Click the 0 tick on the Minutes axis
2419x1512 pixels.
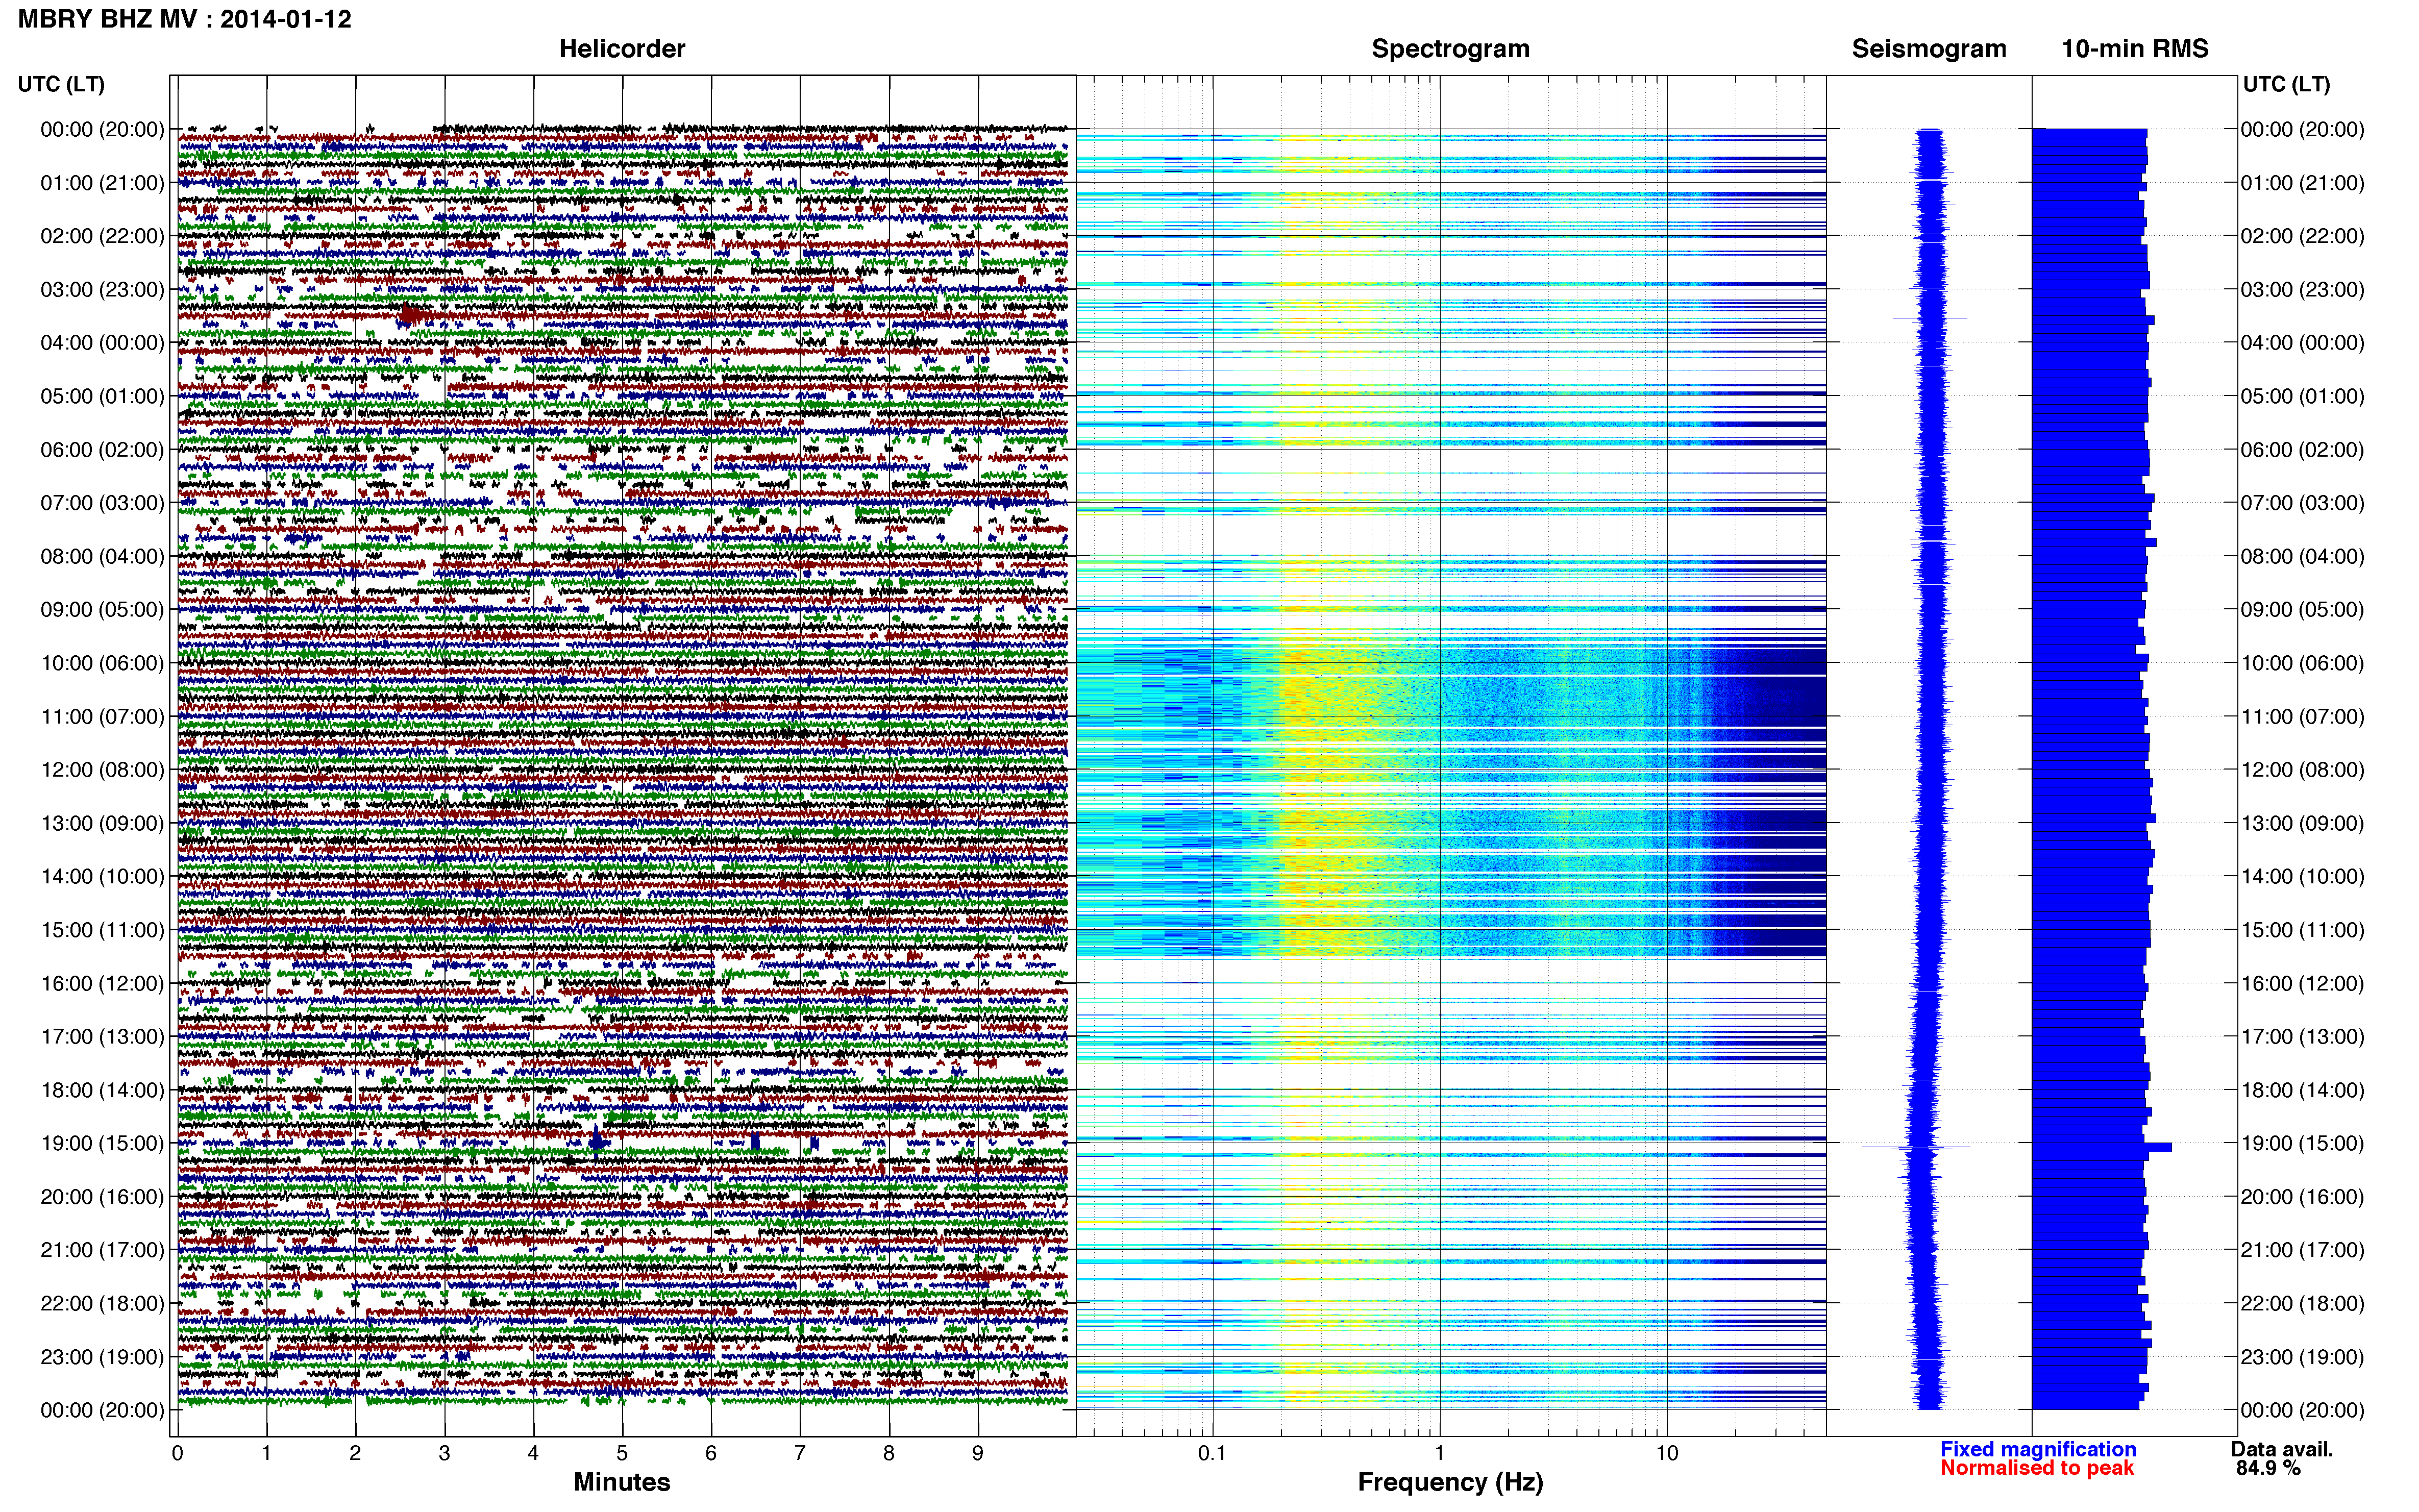coord(177,1454)
